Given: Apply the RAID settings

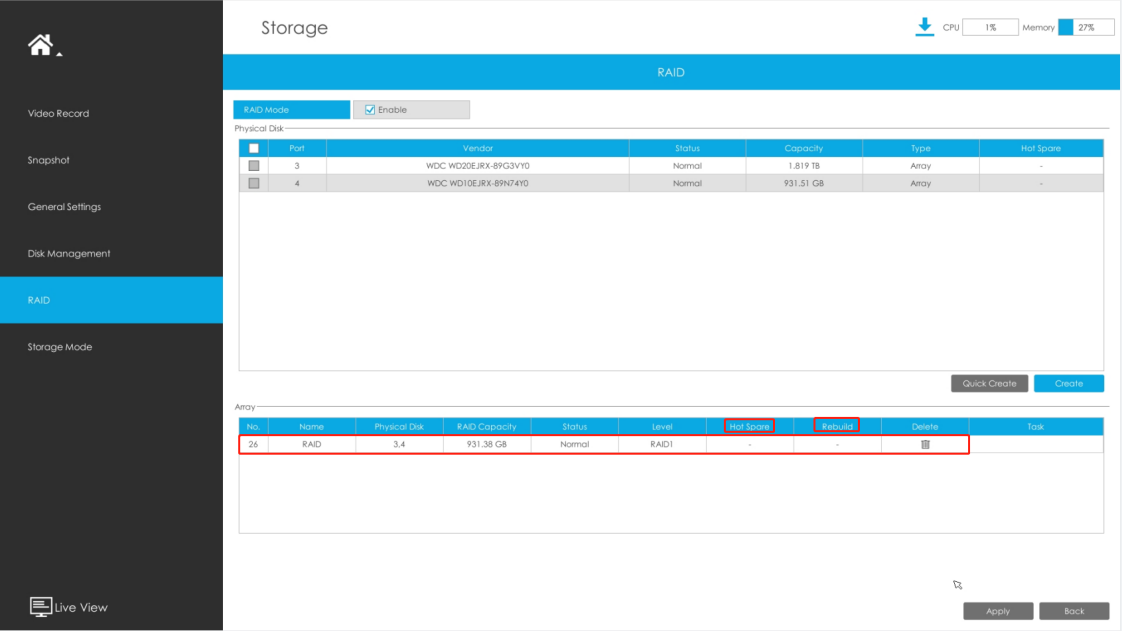Looking at the screenshot, I should point(997,611).
